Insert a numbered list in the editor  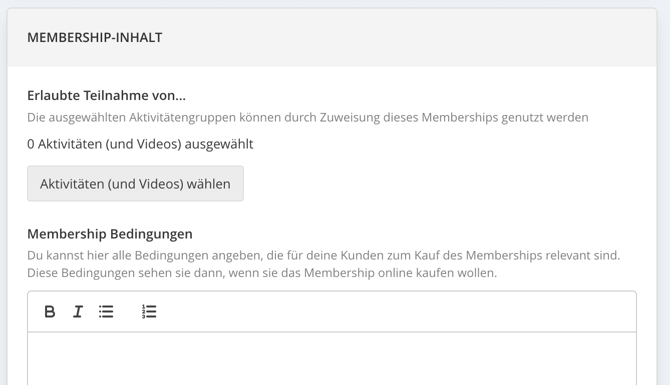pos(149,312)
